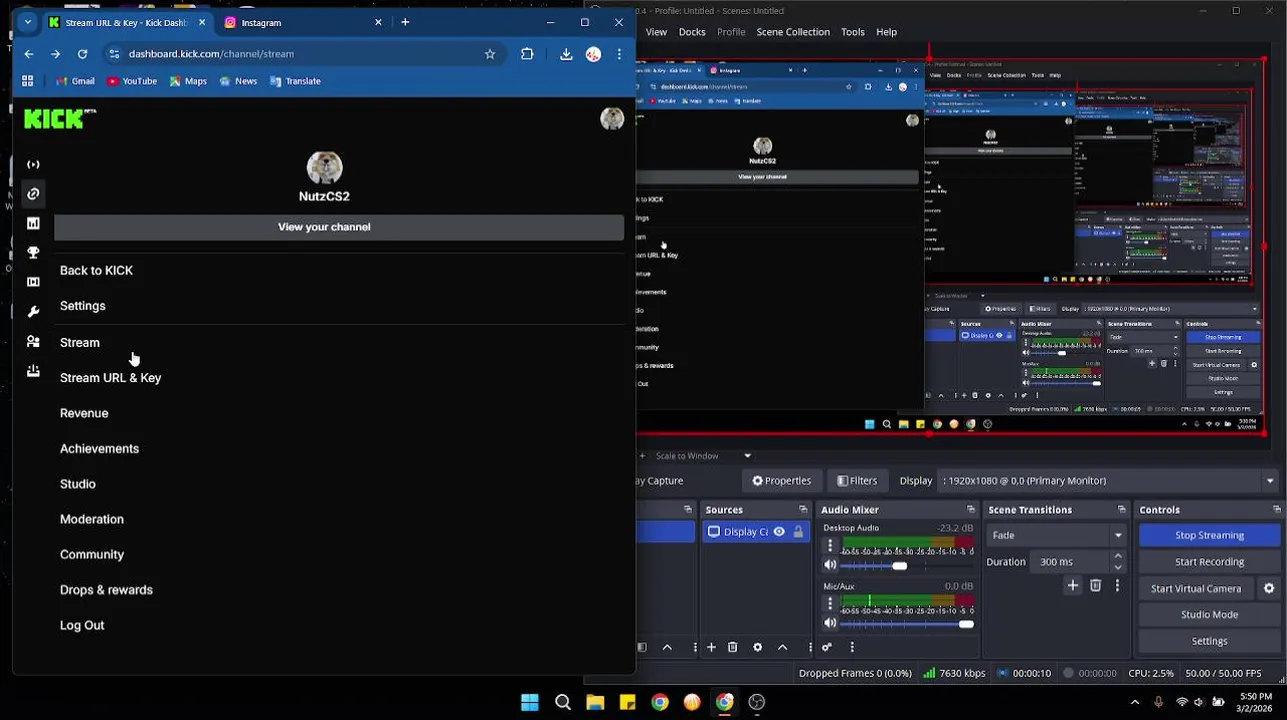
Task: Mute Mic/Aux speaker in Audio Mixer
Action: 830,624
